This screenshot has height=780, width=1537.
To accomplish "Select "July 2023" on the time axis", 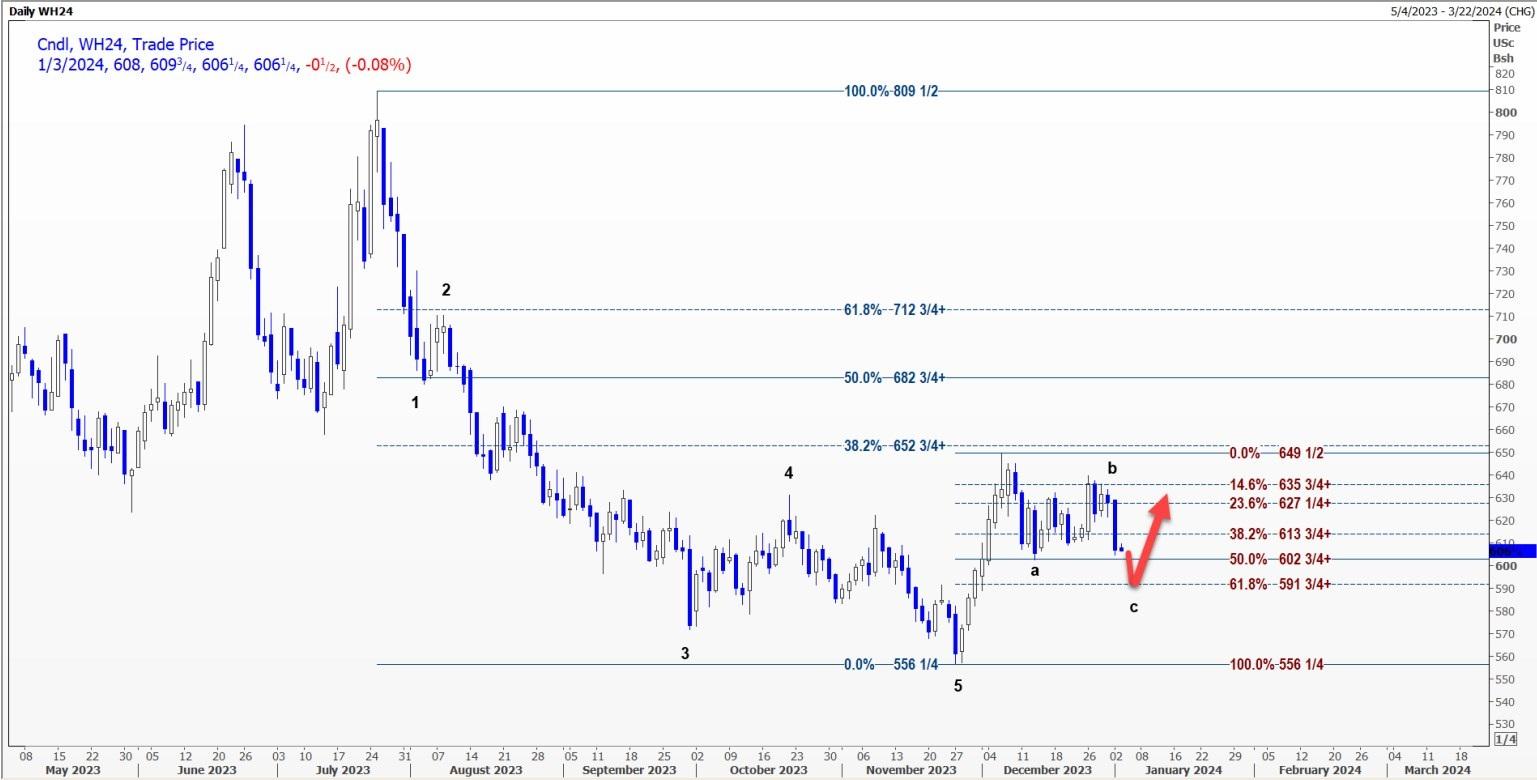I will [342, 770].
